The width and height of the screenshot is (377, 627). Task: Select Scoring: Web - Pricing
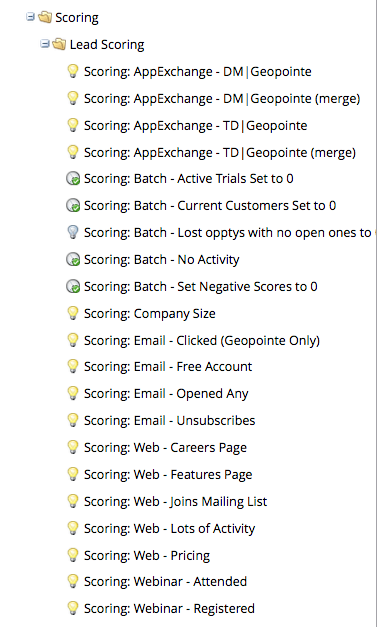pos(147,555)
